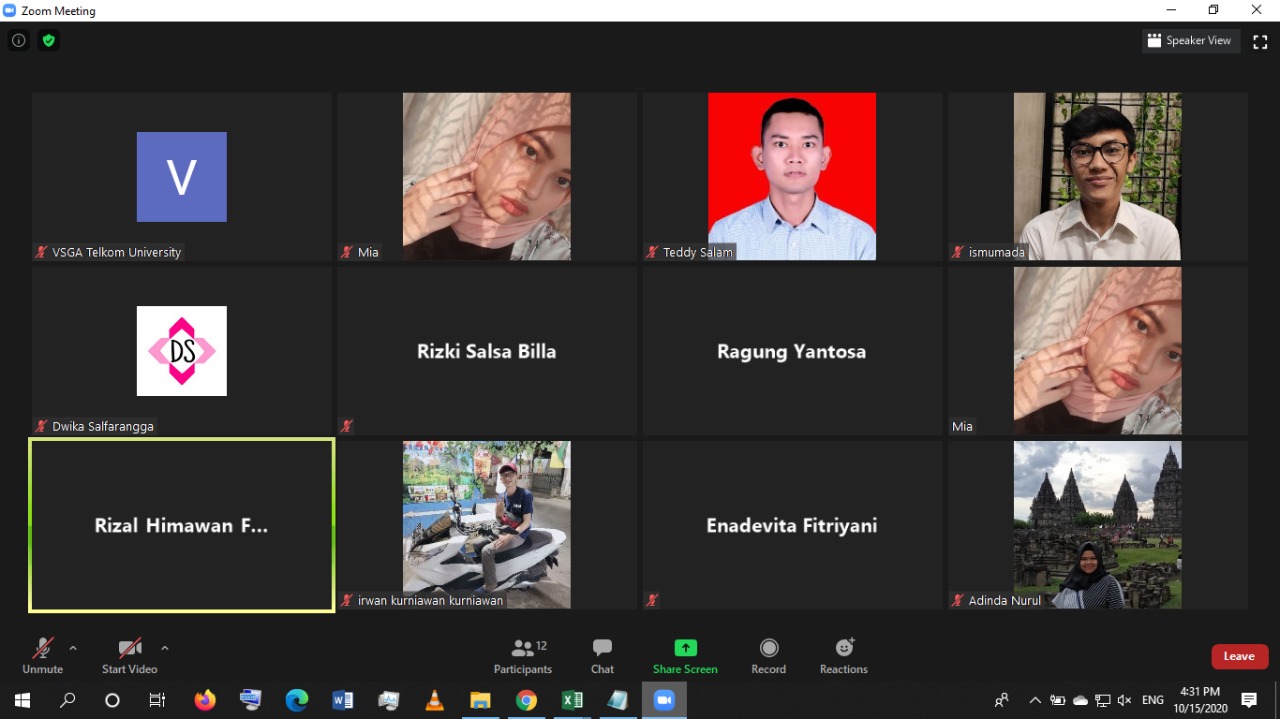The height and width of the screenshot is (719, 1280).
Task: Open Google Chrome from the taskbar
Action: tap(526, 700)
